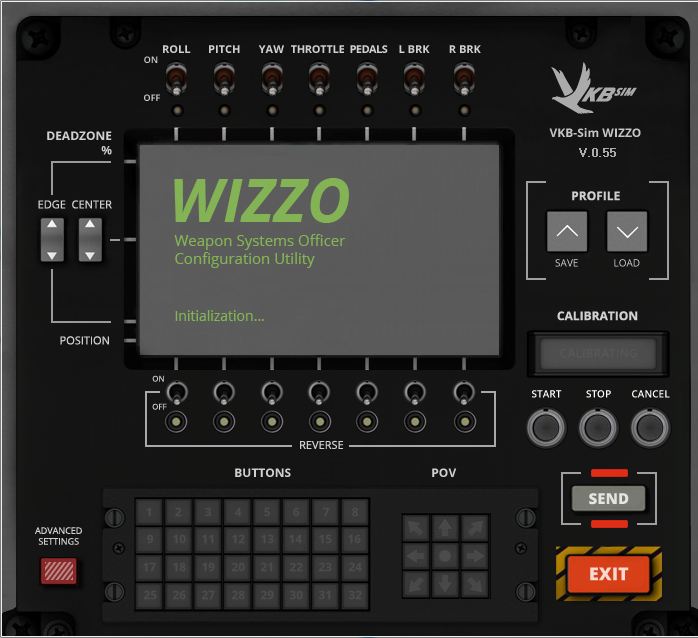Decrease the CENTER deadzone with down arrow
Viewport: 698px width, 638px height.
tap(90, 255)
